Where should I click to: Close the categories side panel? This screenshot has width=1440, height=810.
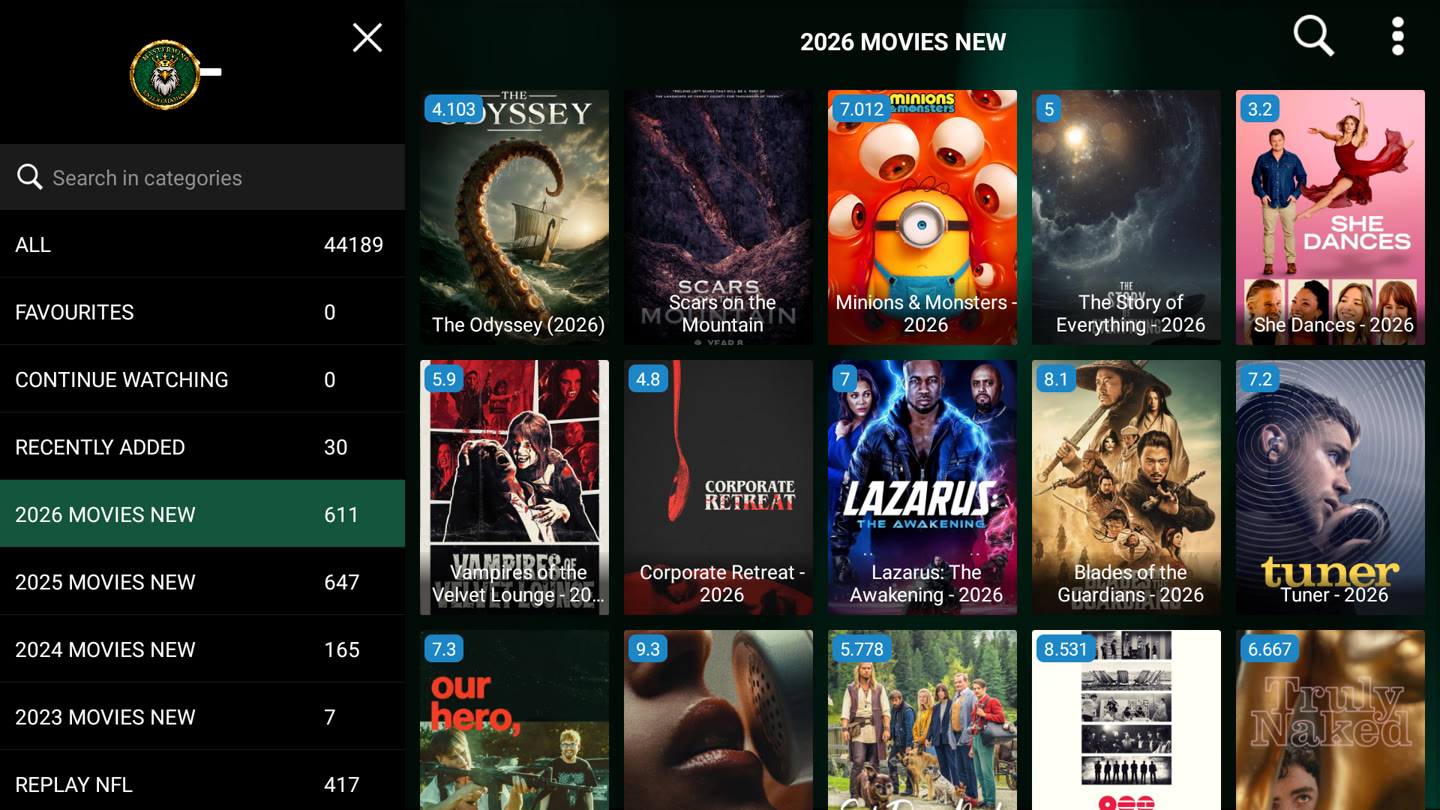click(x=367, y=38)
